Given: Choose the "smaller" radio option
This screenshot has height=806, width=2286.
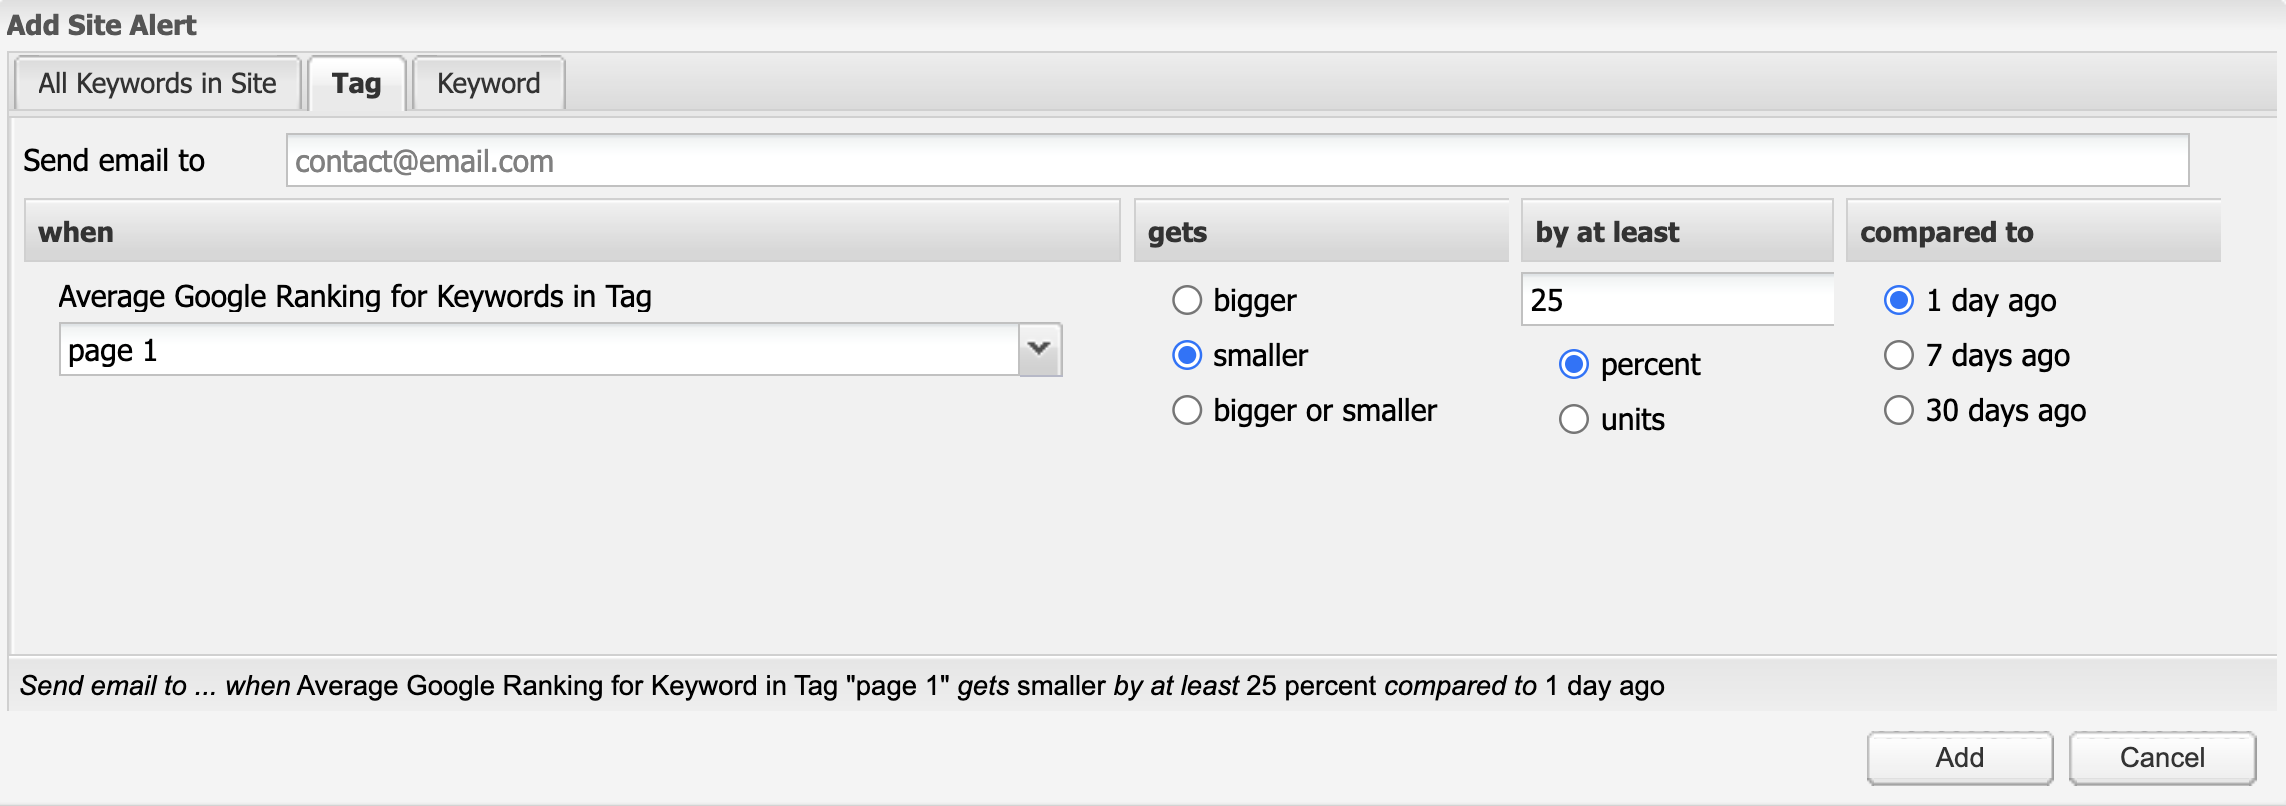Looking at the screenshot, I should click(x=1187, y=355).
